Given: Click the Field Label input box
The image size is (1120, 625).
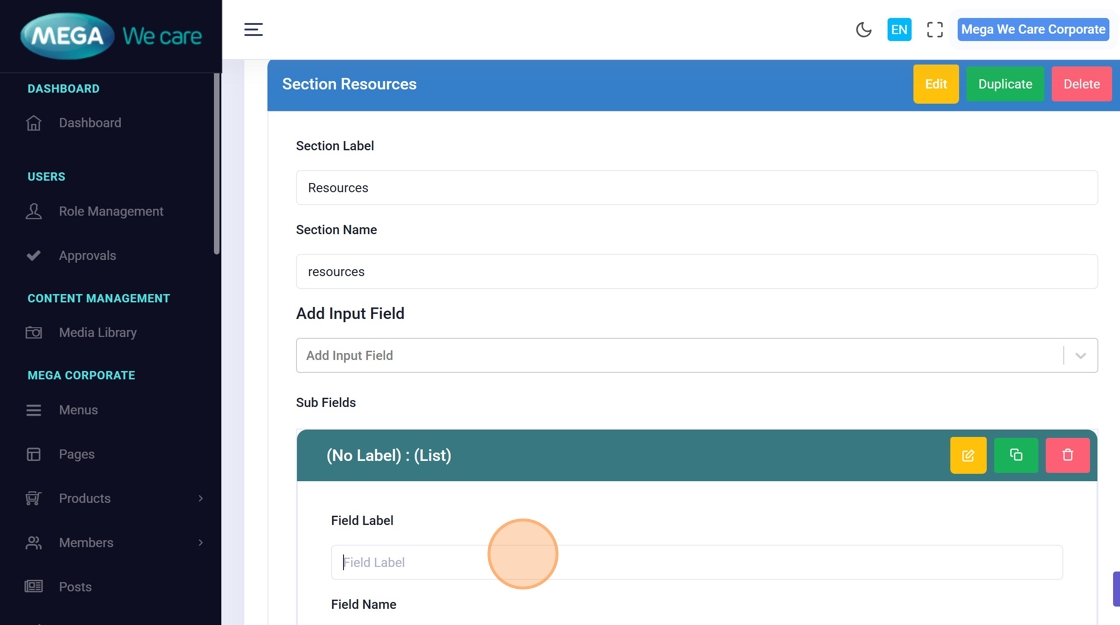Looking at the screenshot, I should click(x=696, y=562).
